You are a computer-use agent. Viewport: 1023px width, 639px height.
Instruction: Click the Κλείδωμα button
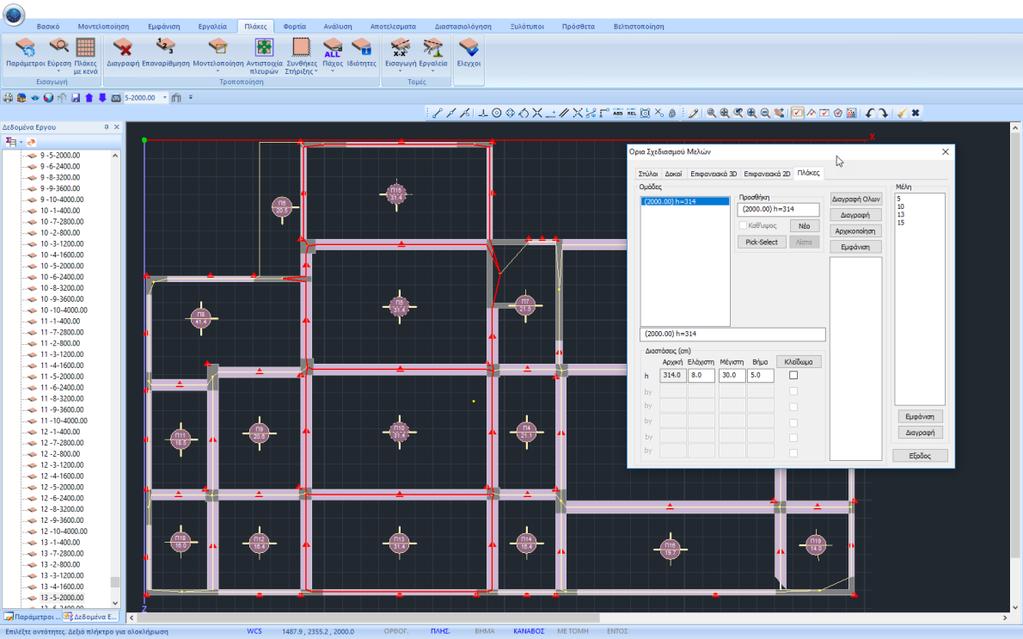[x=799, y=362]
